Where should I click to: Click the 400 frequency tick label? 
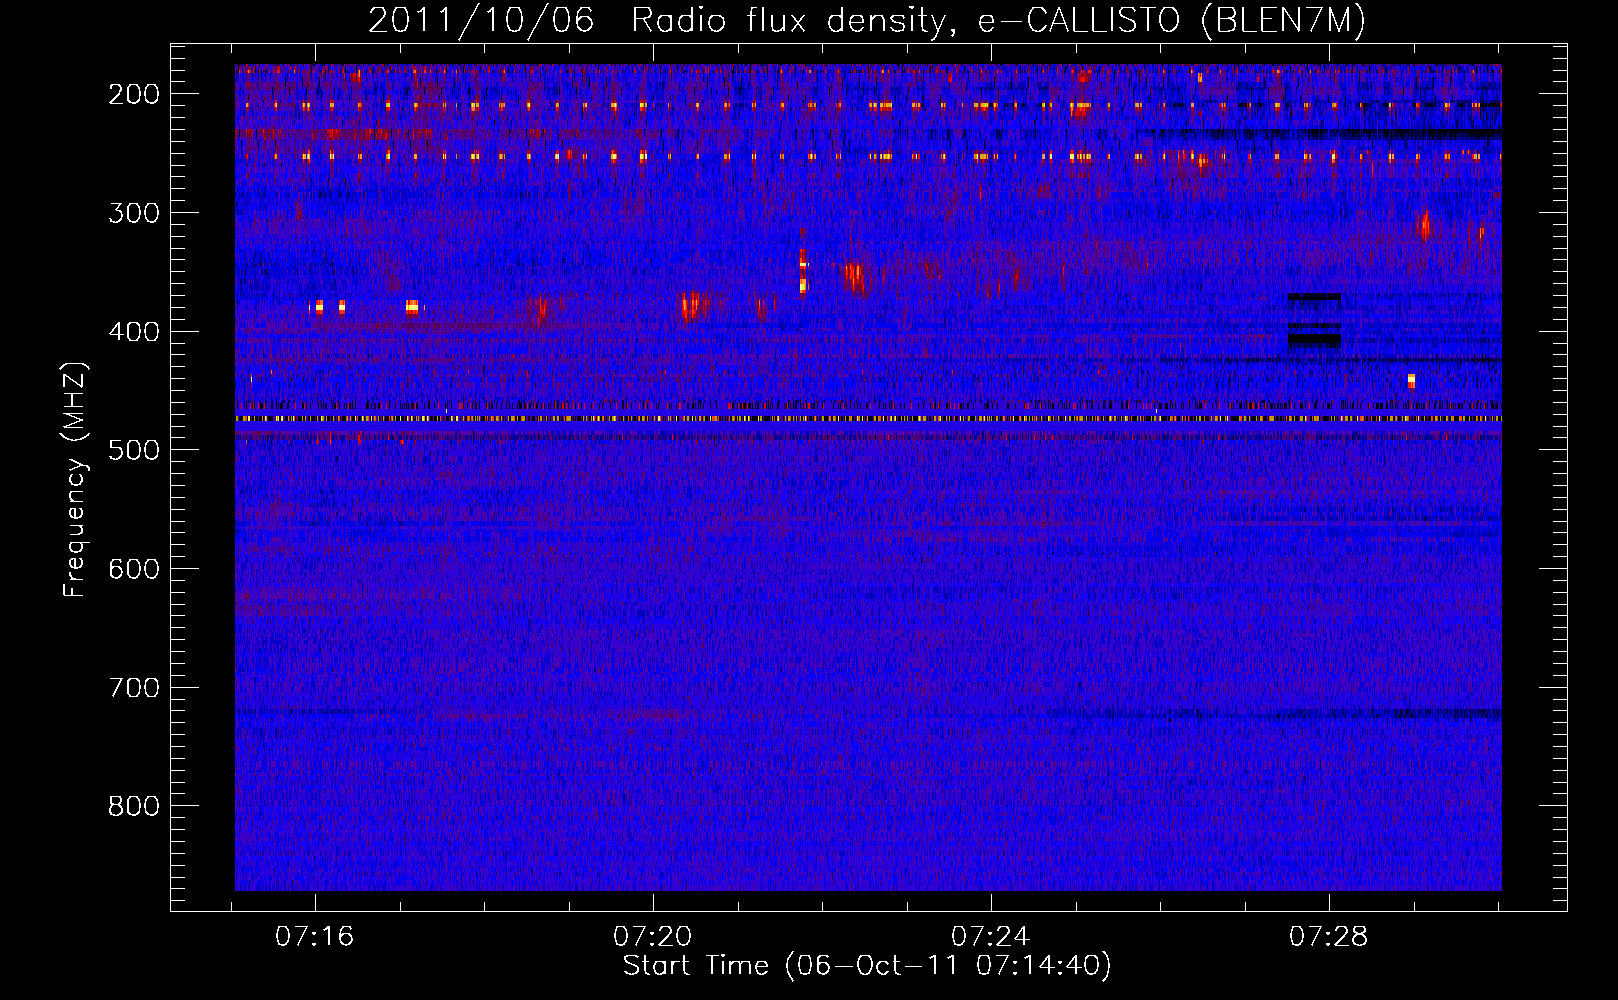(133, 332)
